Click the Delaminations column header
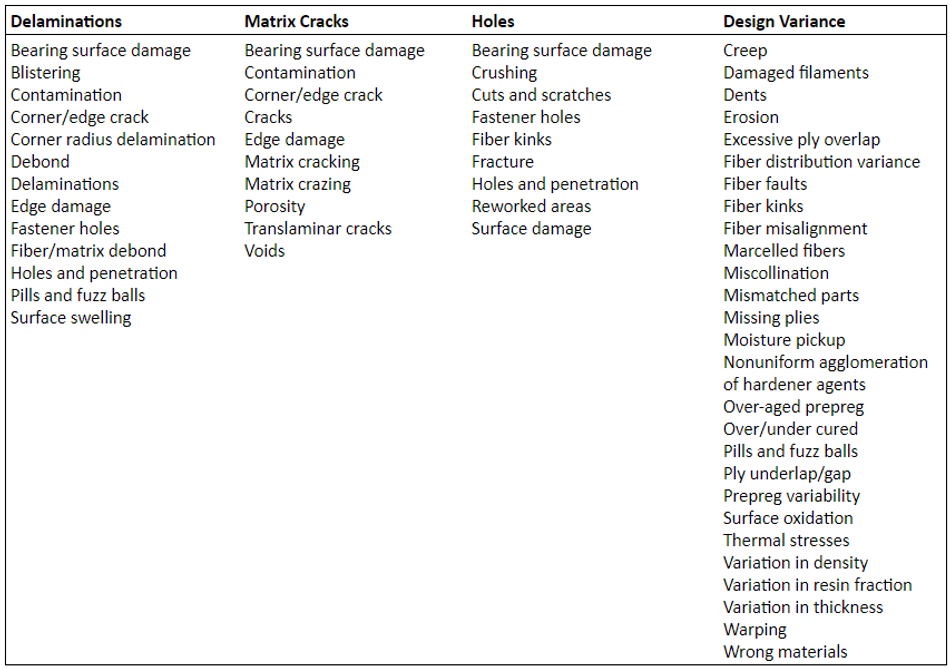950x668 pixels. tap(66, 21)
